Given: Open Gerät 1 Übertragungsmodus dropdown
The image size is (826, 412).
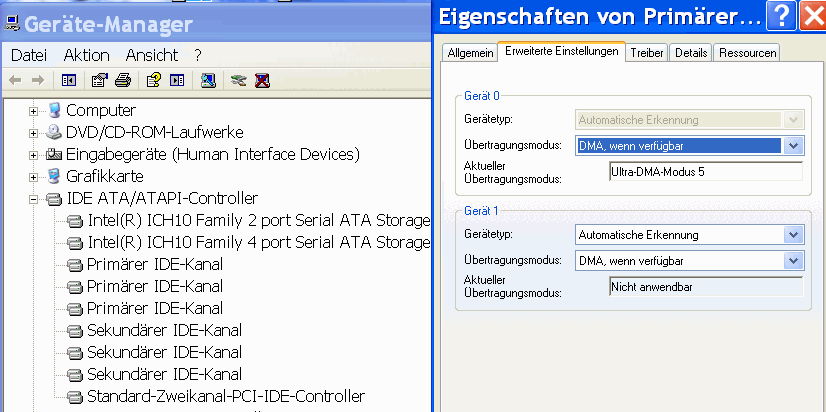Looking at the screenshot, I should tap(793, 260).
